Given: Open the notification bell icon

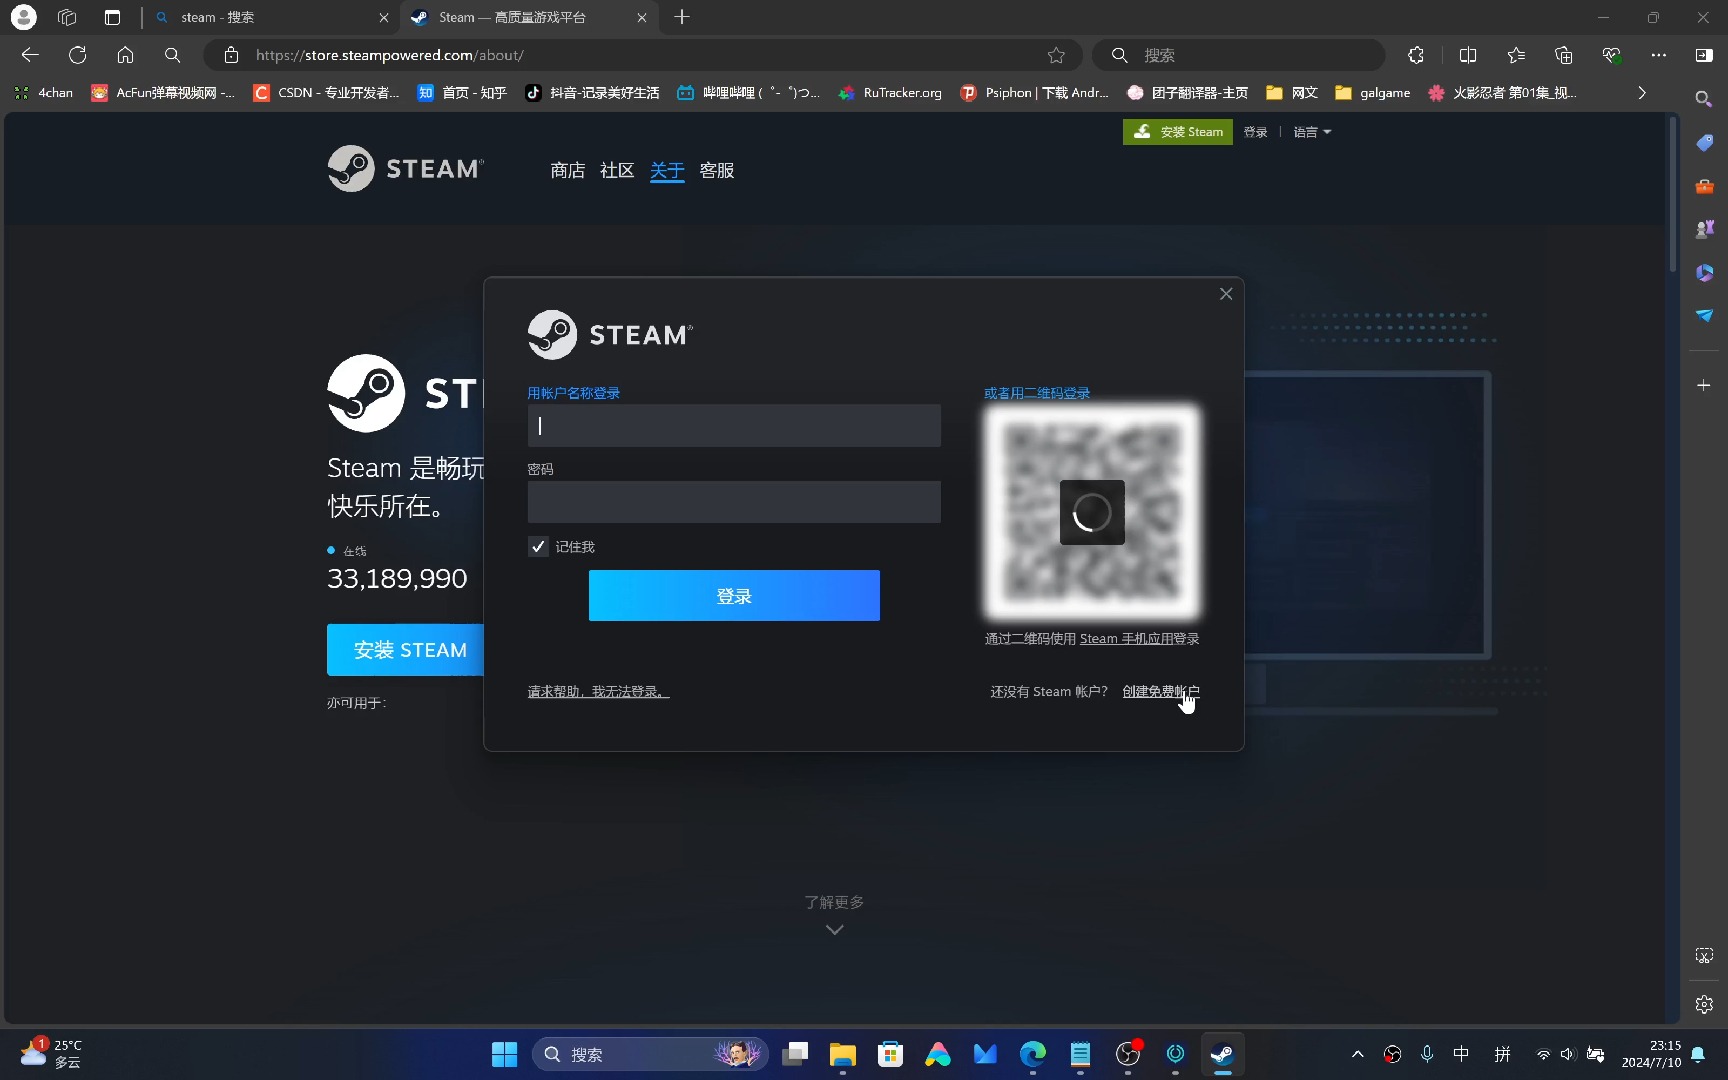Looking at the screenshot, I should [1698, 1054].
